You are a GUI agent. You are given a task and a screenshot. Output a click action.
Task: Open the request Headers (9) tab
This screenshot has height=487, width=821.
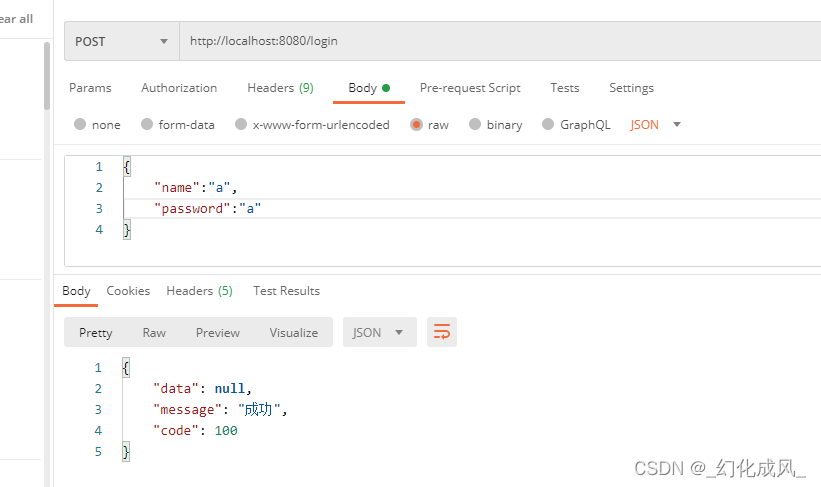[280, 88]
